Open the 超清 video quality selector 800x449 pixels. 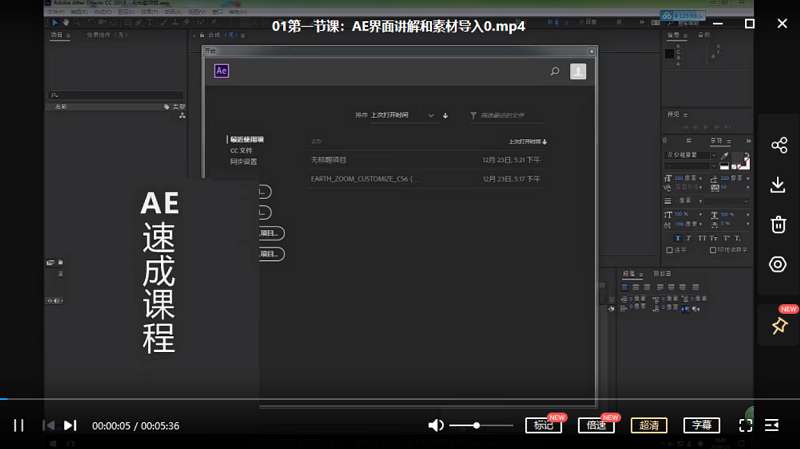click(649, 425)
